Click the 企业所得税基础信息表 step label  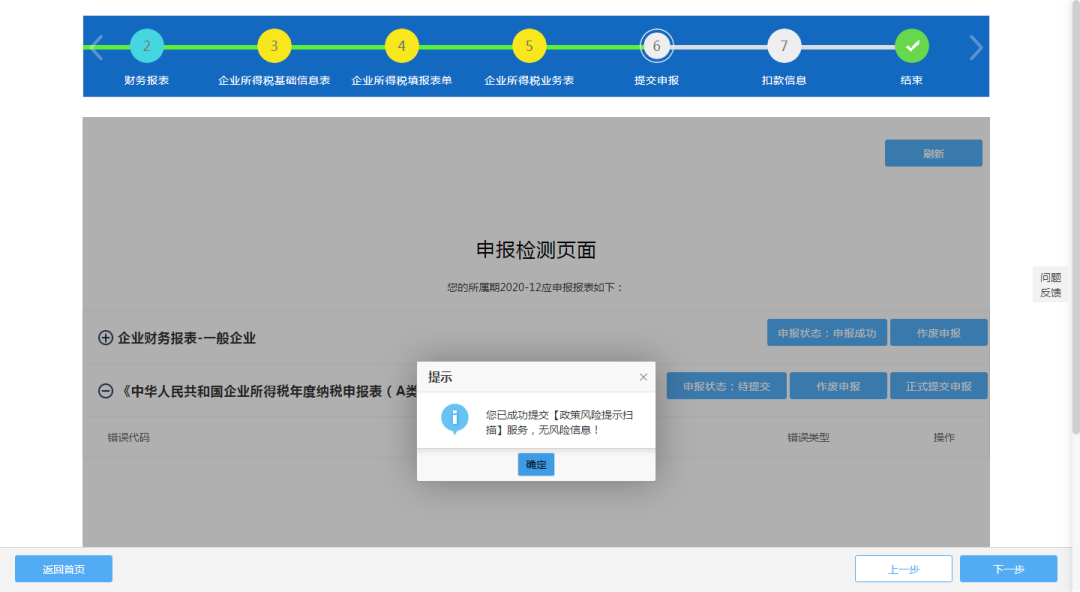274,81
